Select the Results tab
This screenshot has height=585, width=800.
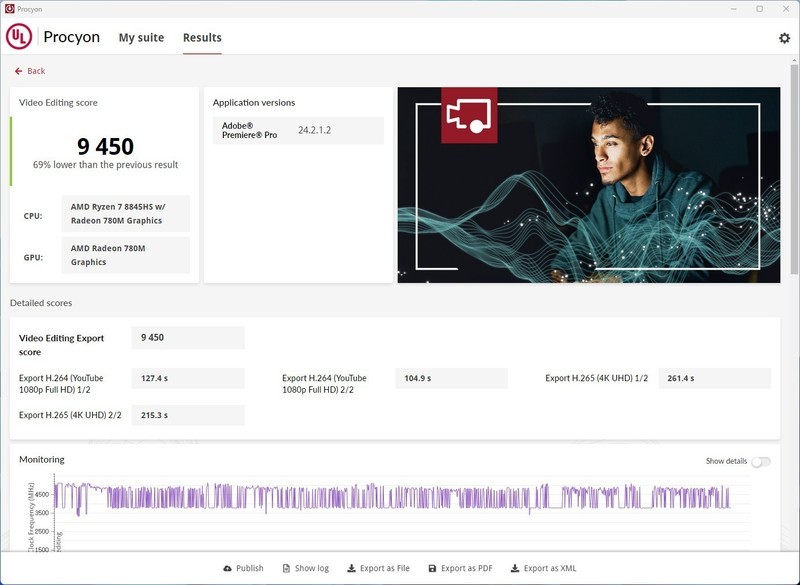pyautogui.click(x=202, y=38)
